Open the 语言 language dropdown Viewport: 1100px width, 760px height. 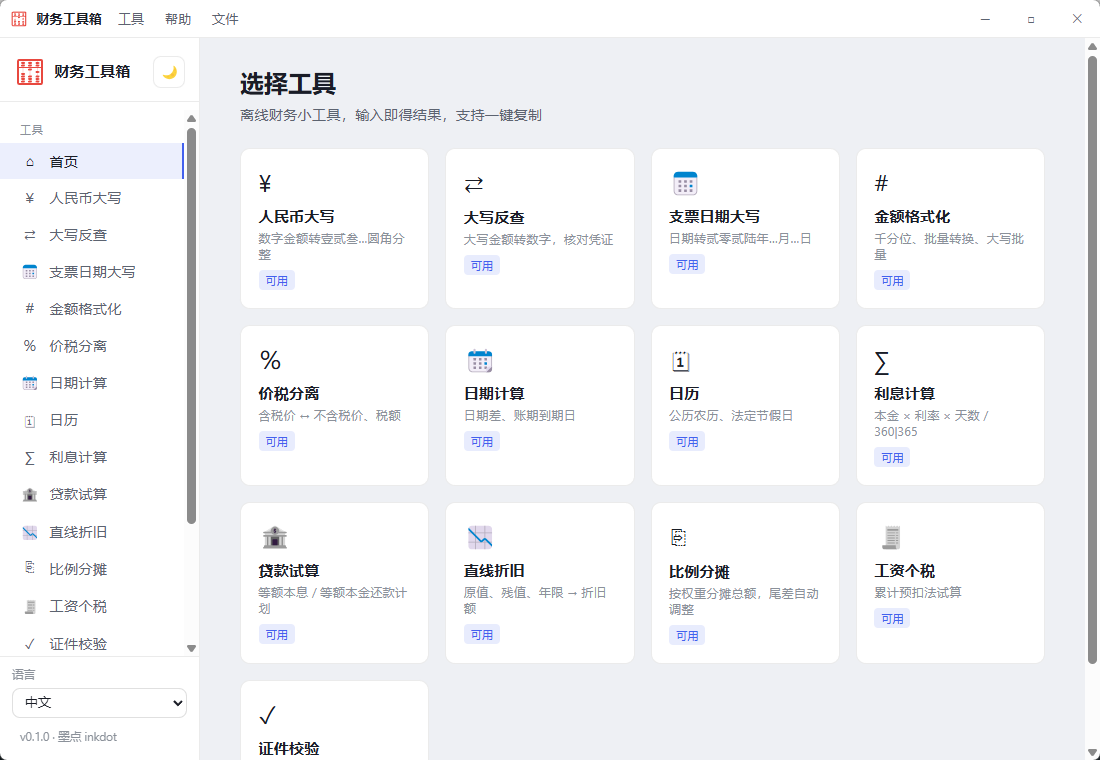(100, 702)
